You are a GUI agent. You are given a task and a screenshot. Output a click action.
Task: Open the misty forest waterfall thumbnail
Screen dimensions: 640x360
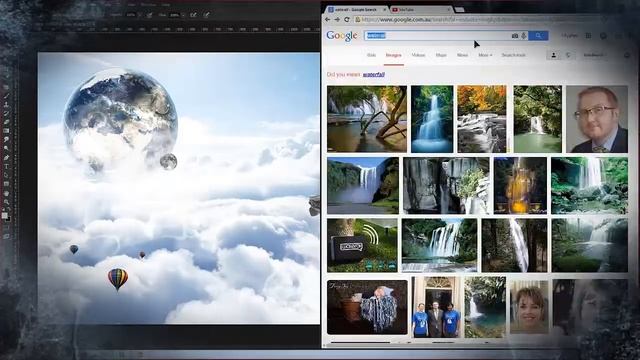(x=590, y=245)
